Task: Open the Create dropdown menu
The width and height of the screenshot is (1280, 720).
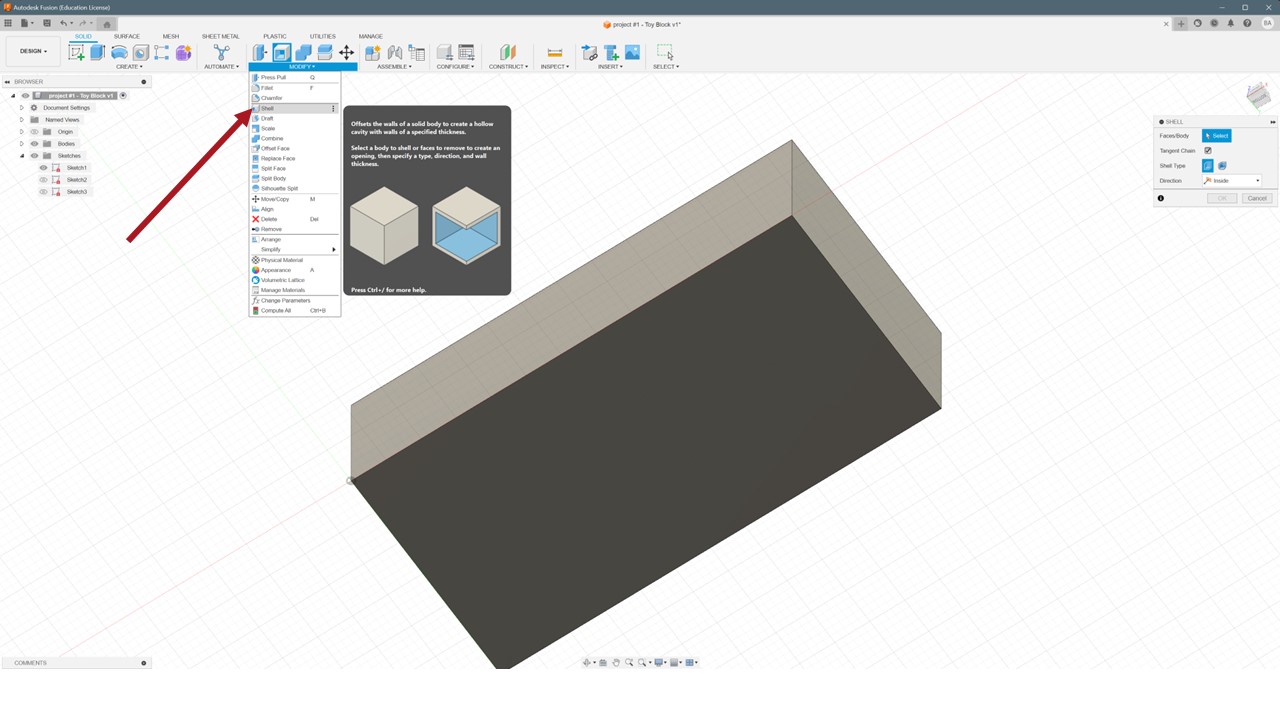Action: tap(129, 67)
